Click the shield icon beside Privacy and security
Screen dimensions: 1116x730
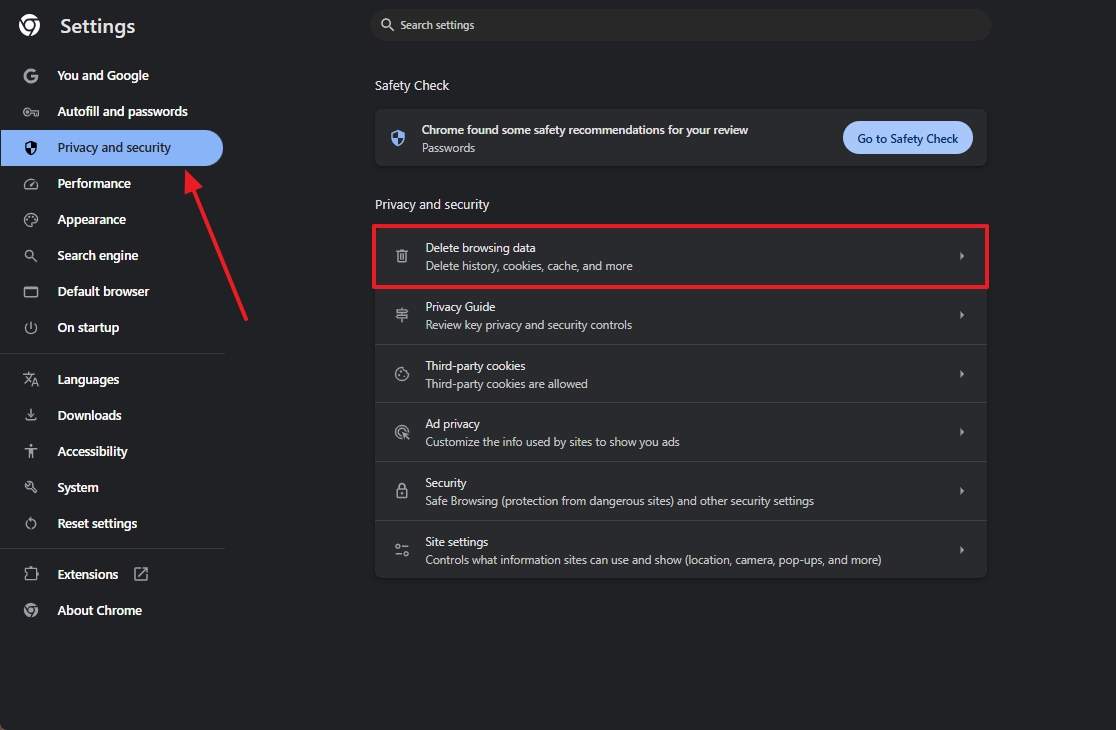(x=31, y=147)
